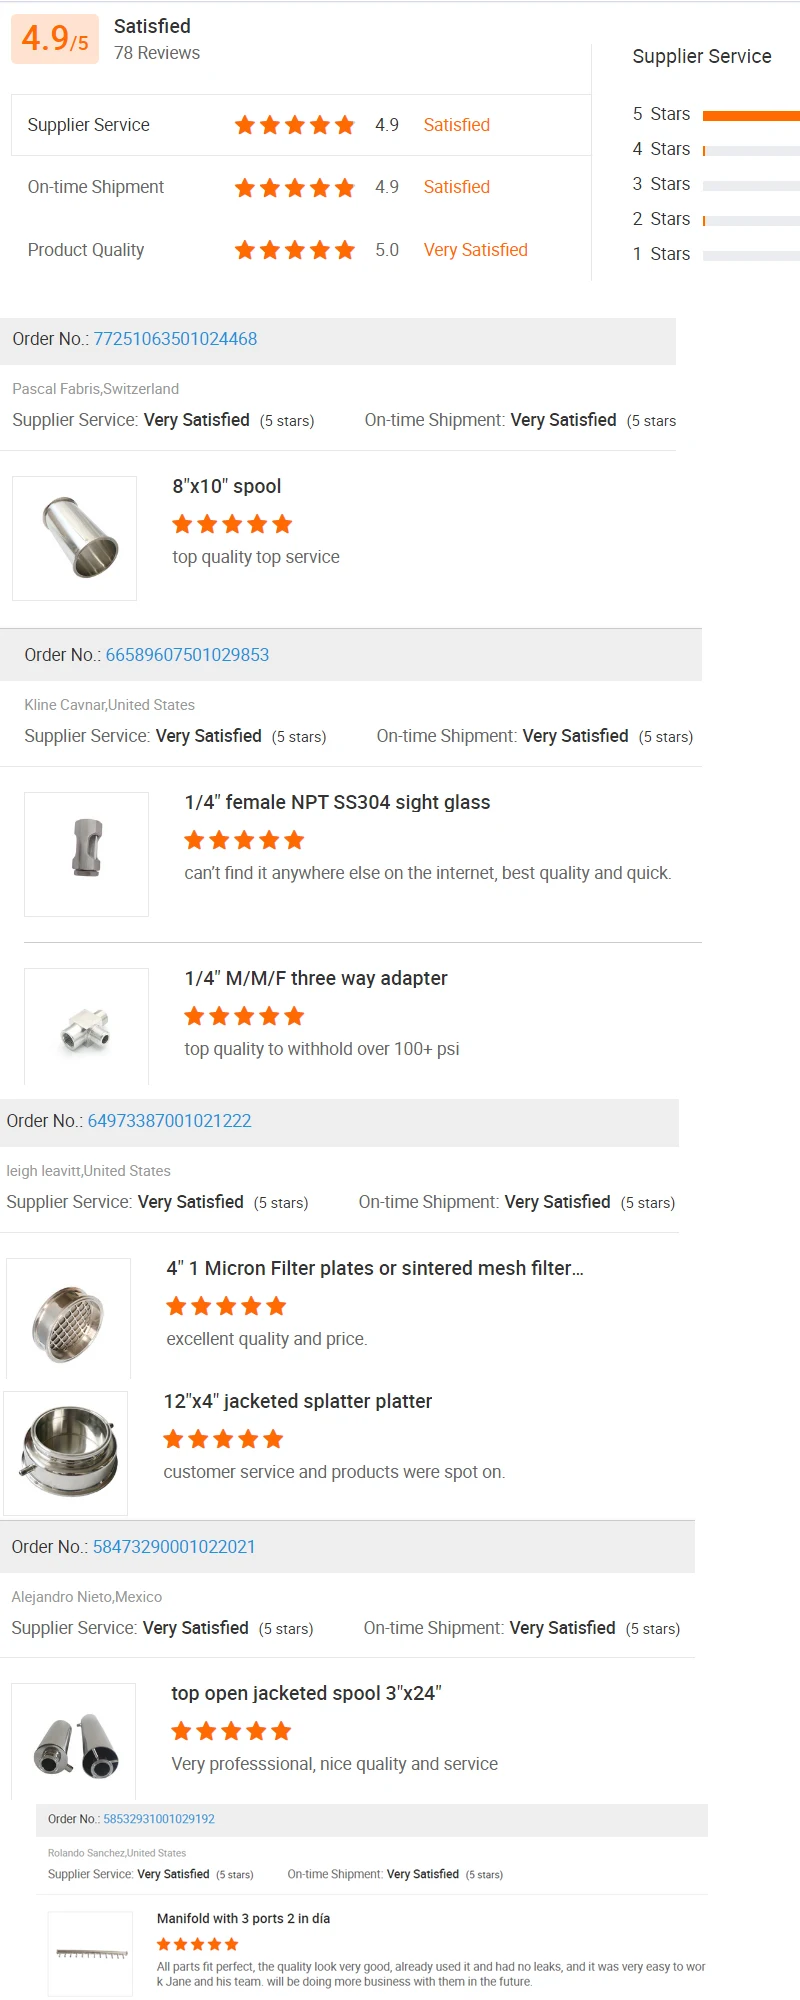Screen dimensions: 800x2000
Task: Open the Micron Filter plates thumbnail
Action: click(68, 1320)
